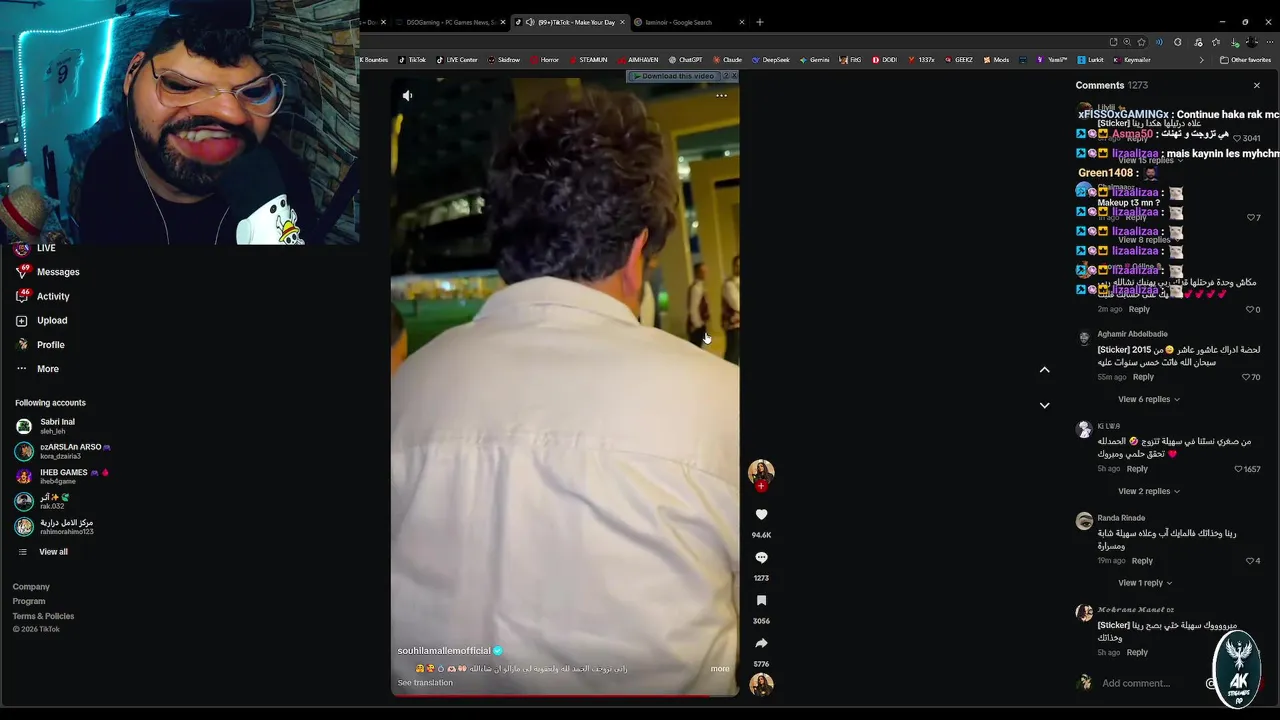Go to the next video with down arrow
Image resolution: width=1280 pixels, height=720 pixels.
tap(1044, 405)
